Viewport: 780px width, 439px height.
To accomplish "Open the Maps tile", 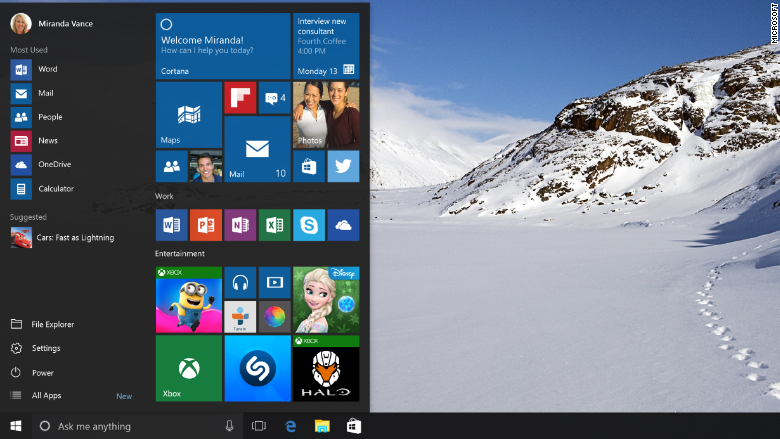I will (x=189, y=115).
